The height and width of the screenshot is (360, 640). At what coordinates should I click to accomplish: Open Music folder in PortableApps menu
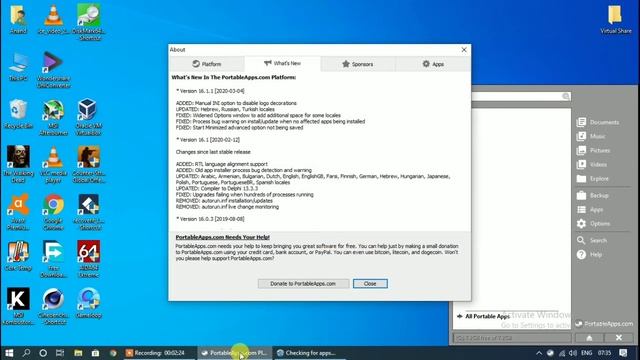[591, 136]
